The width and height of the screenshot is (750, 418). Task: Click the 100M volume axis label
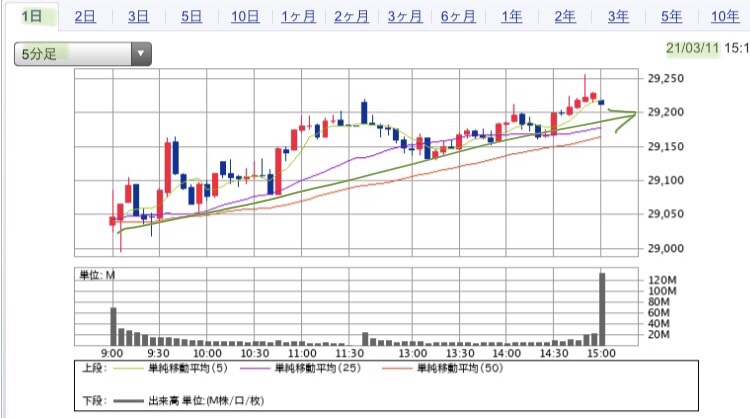pyautogui.click(x=662, y=291)
